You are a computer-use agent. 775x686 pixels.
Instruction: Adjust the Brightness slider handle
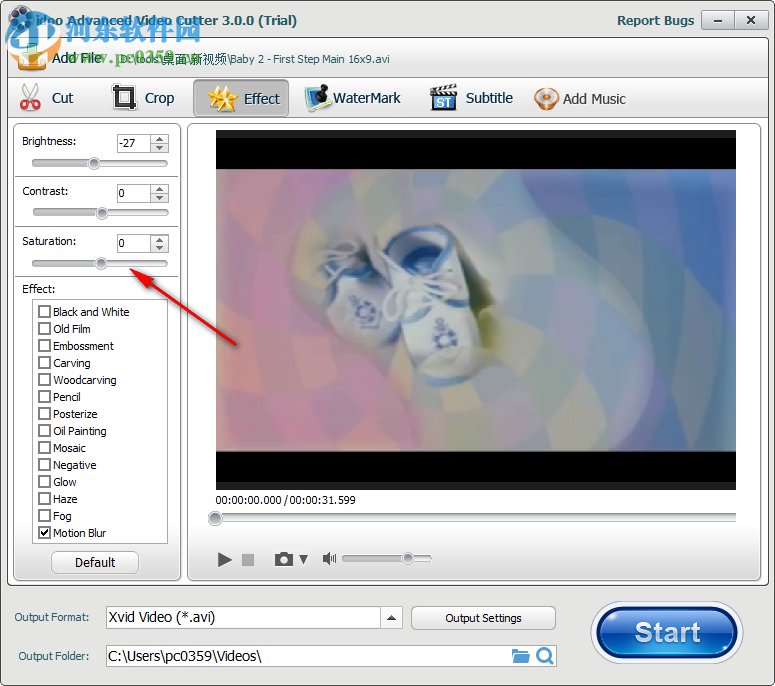click(94, 164)
